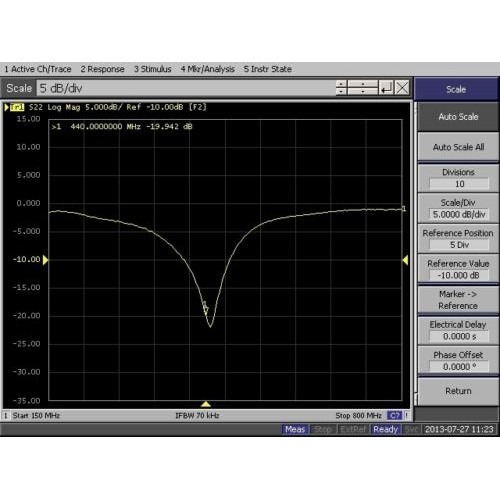Click the channel 1 indicator beside Start

5,416
